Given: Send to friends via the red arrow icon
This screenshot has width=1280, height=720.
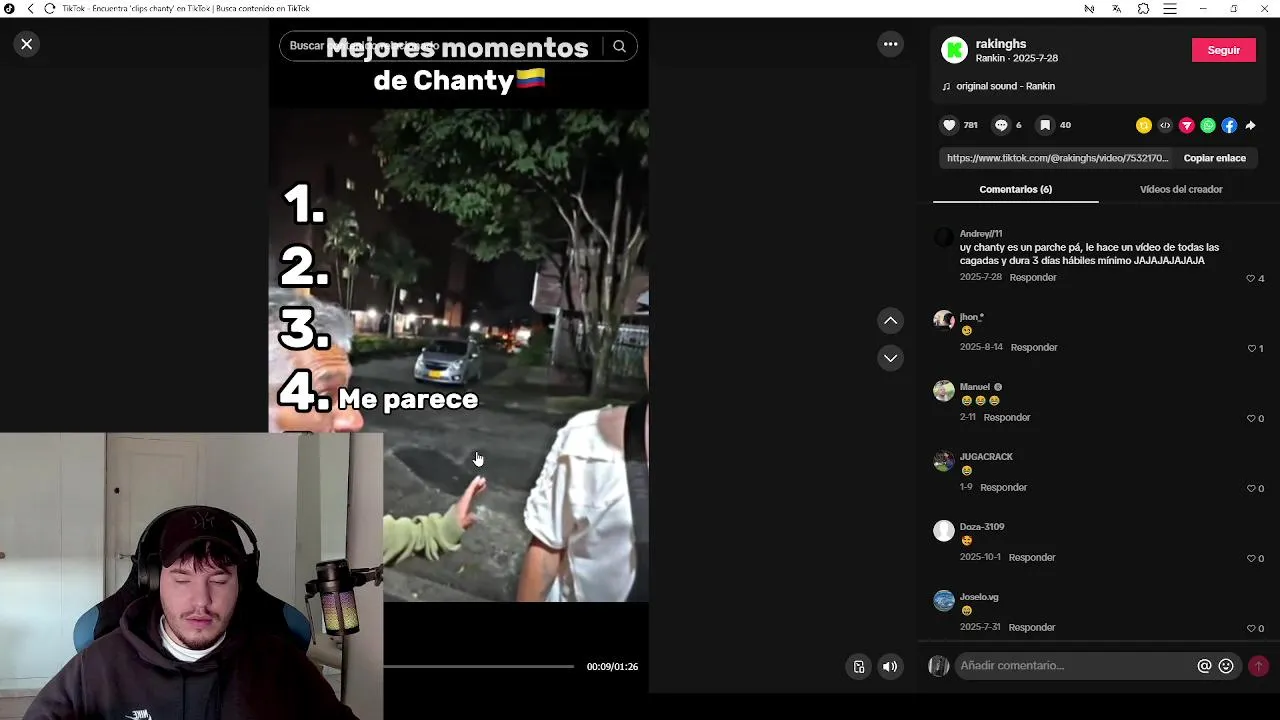Looking at the screenshot, I should coord(1187,125).
